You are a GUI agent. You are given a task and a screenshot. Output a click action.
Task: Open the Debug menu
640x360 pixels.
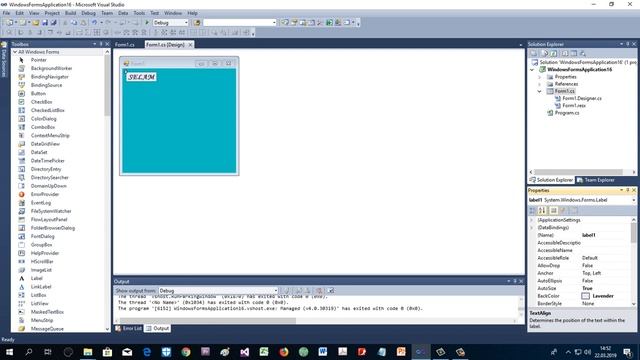(88, 13)
